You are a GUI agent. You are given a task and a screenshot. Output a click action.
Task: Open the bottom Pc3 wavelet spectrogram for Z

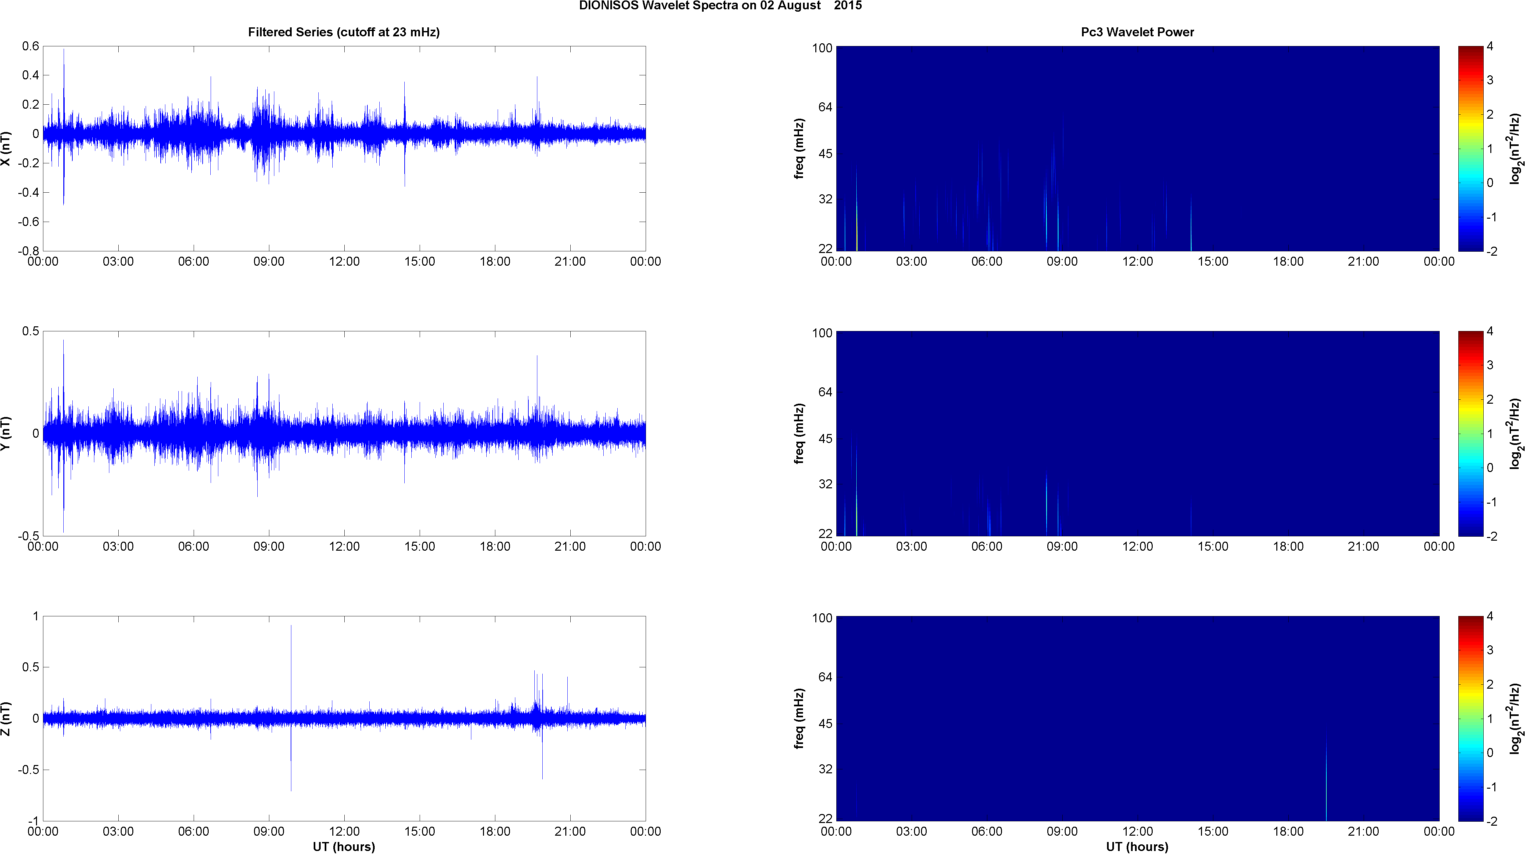[1138, 719]
